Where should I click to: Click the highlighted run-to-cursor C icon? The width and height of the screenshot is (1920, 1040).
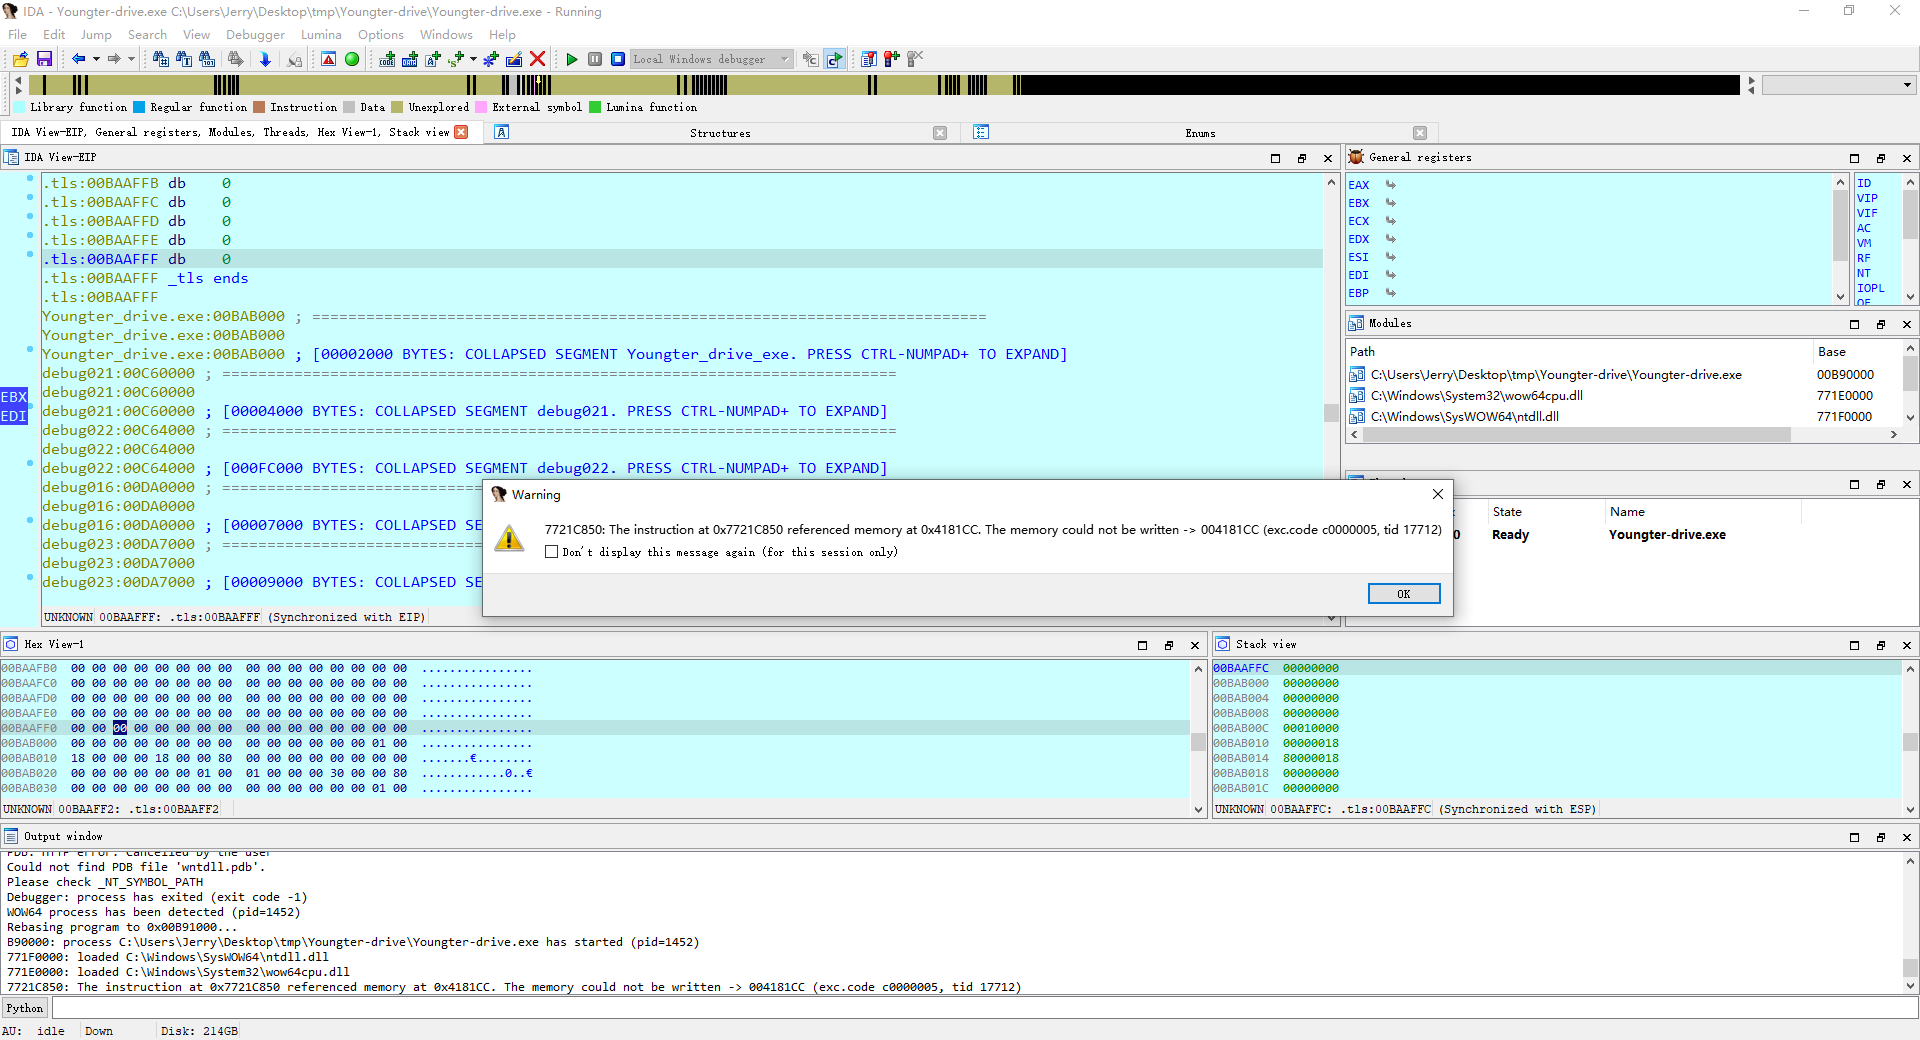(834, 59)
